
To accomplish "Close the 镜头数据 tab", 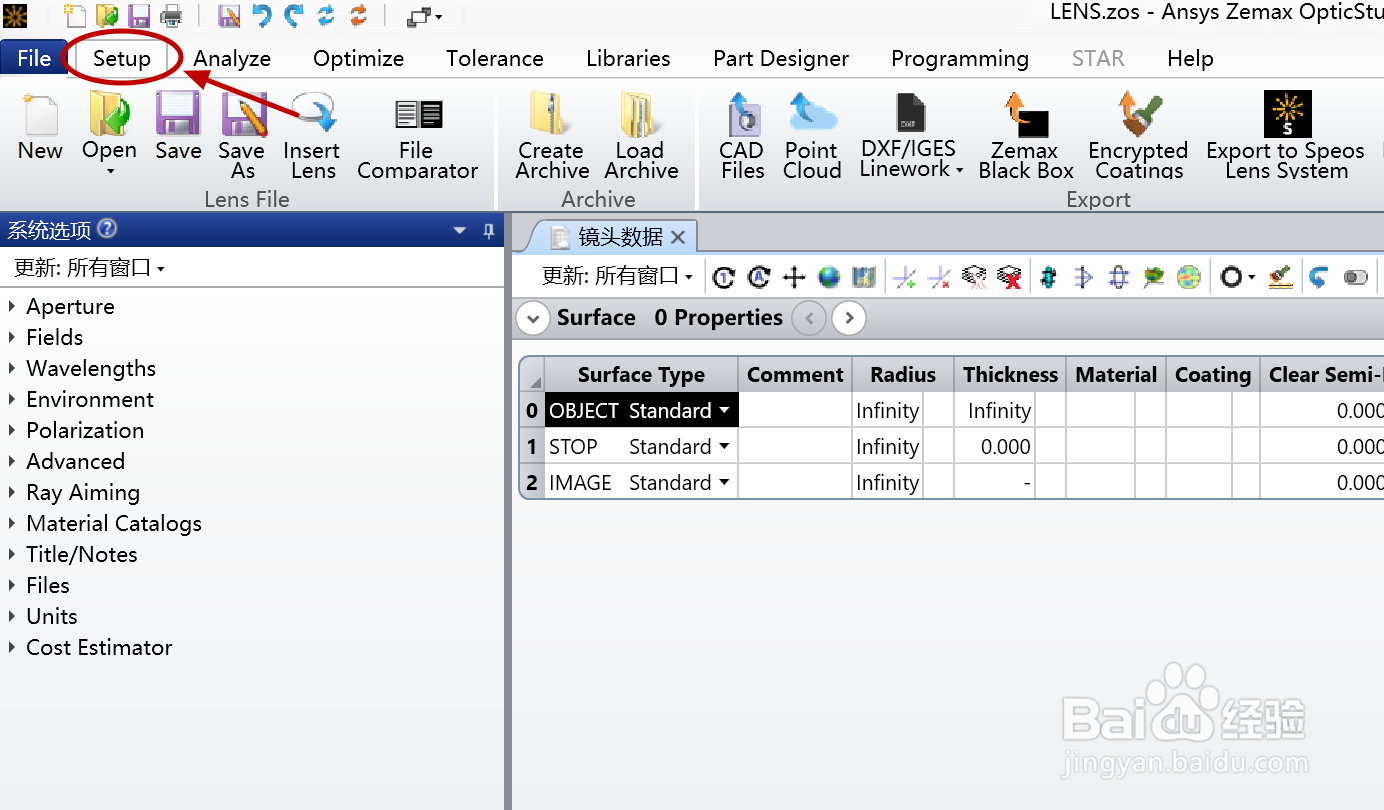I will tap(678, 237).
